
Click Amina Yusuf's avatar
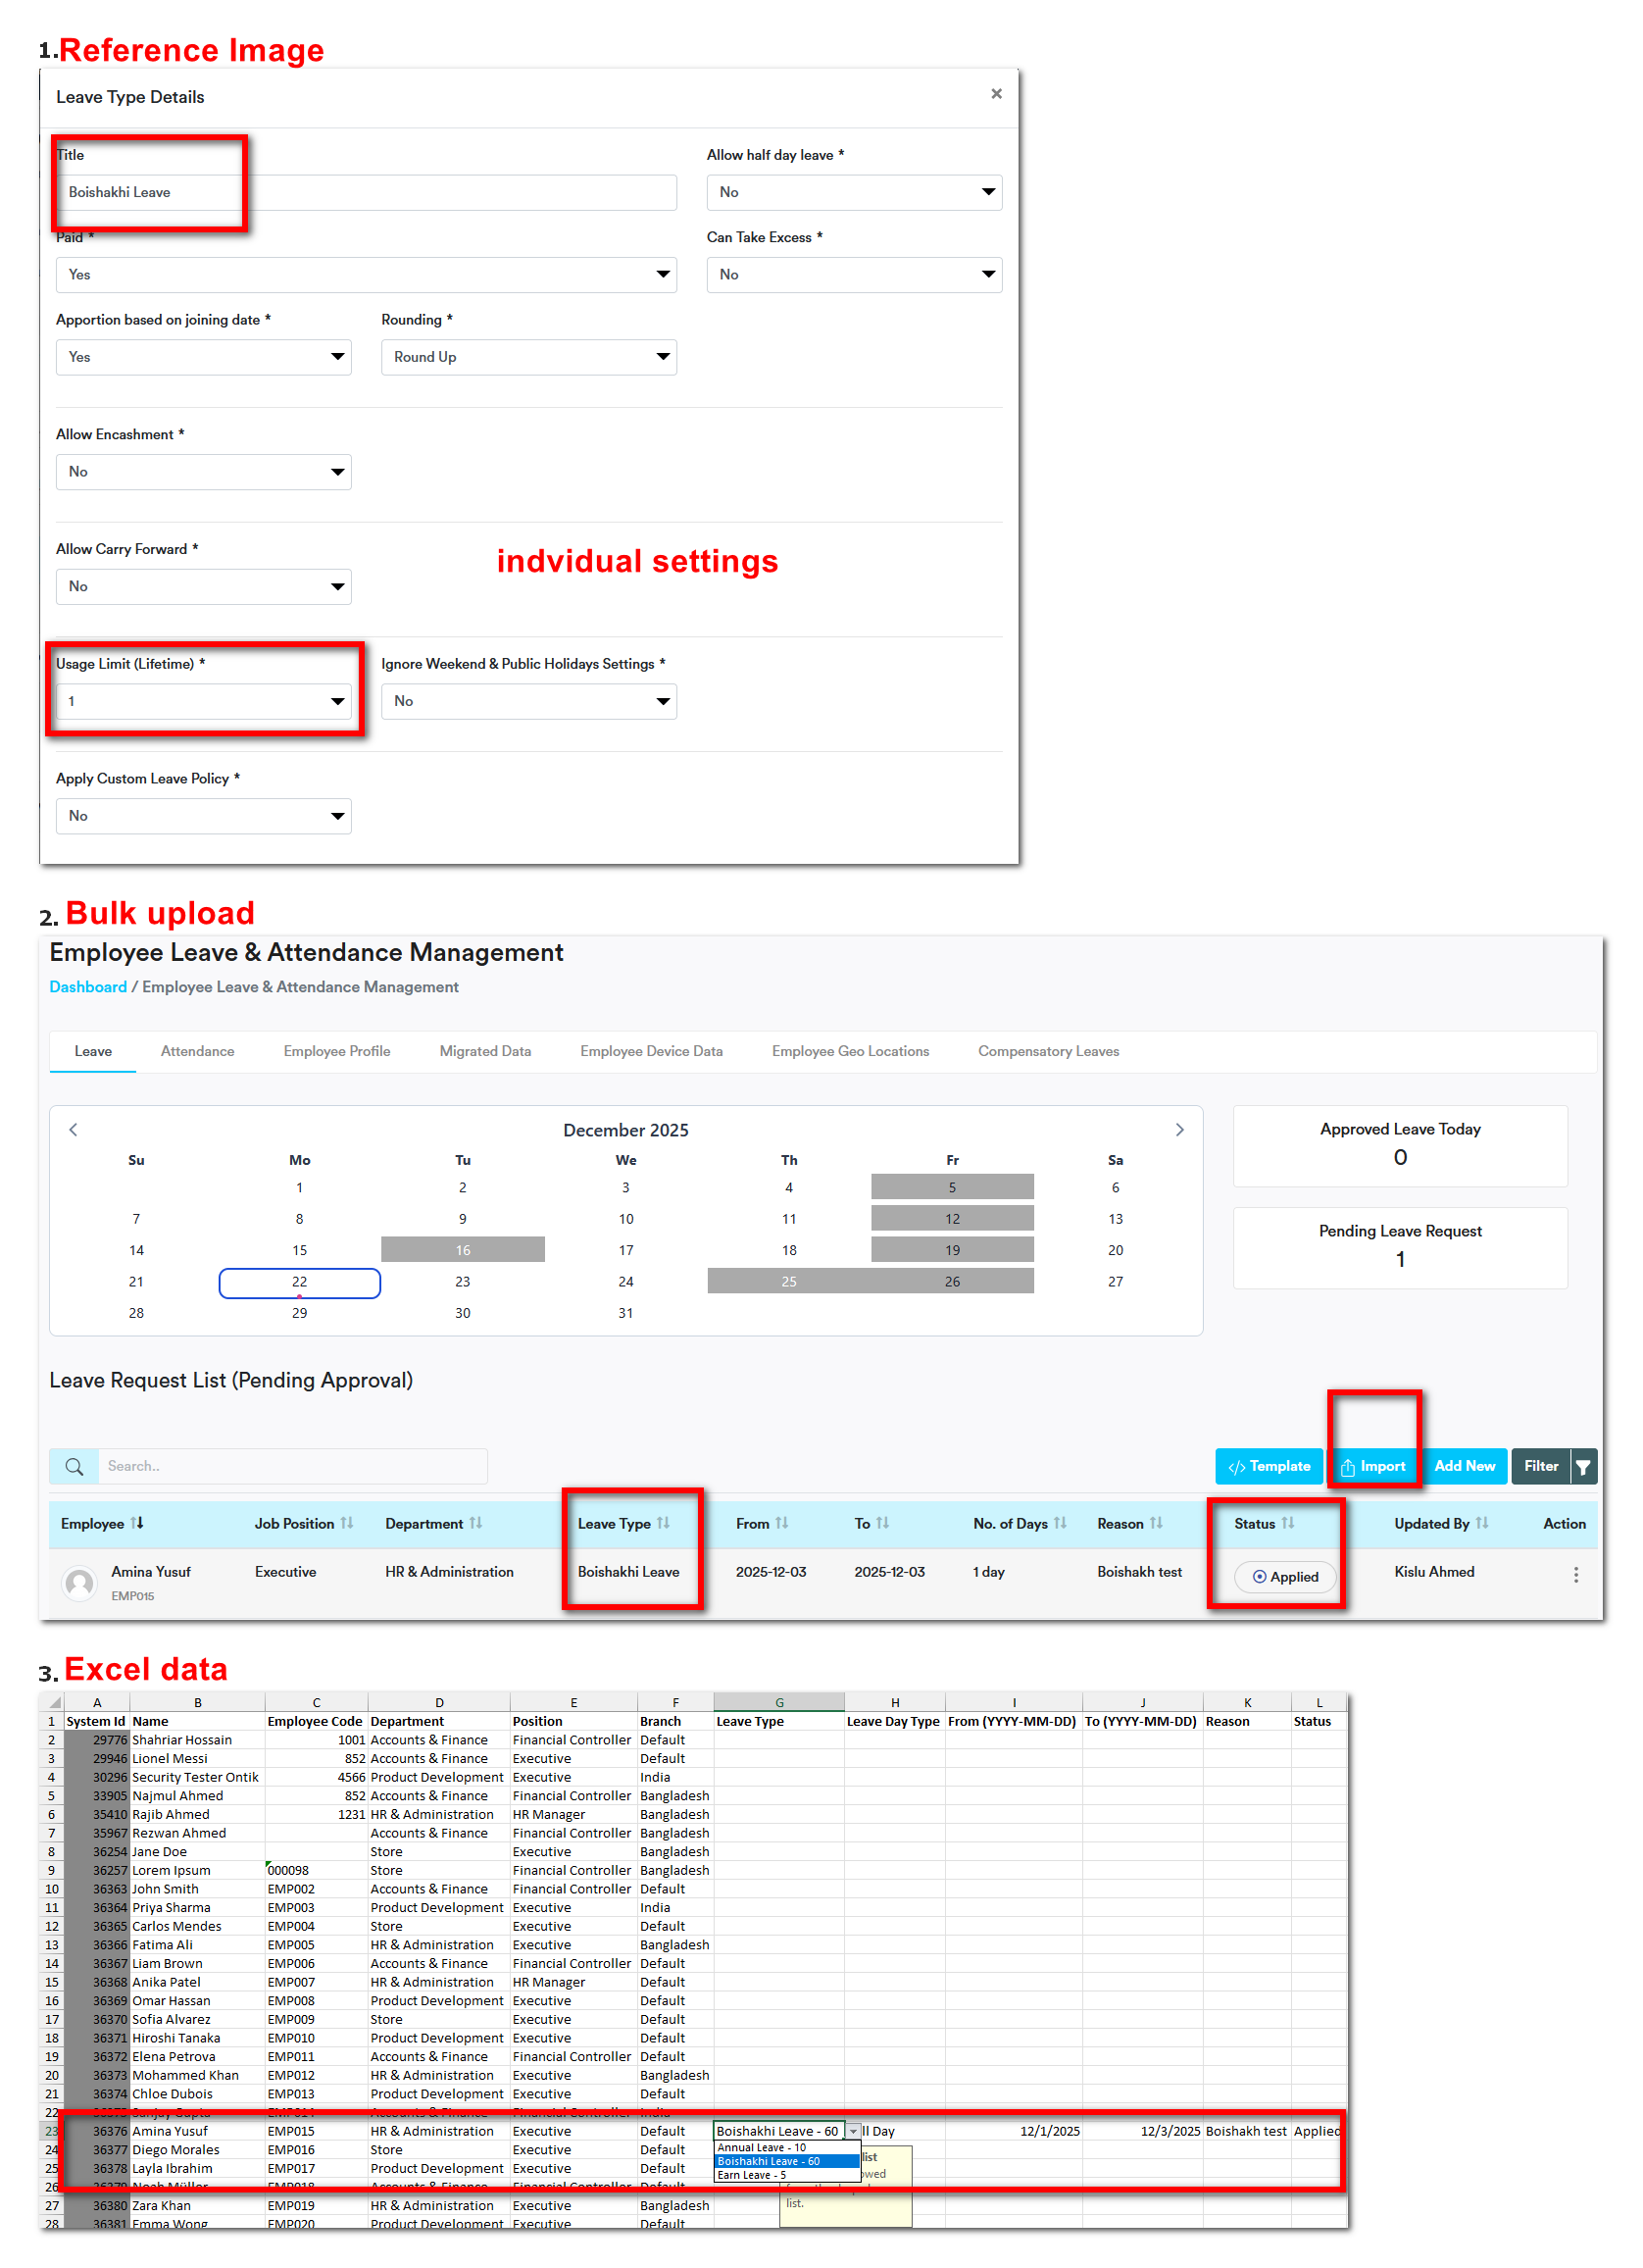79,1582
